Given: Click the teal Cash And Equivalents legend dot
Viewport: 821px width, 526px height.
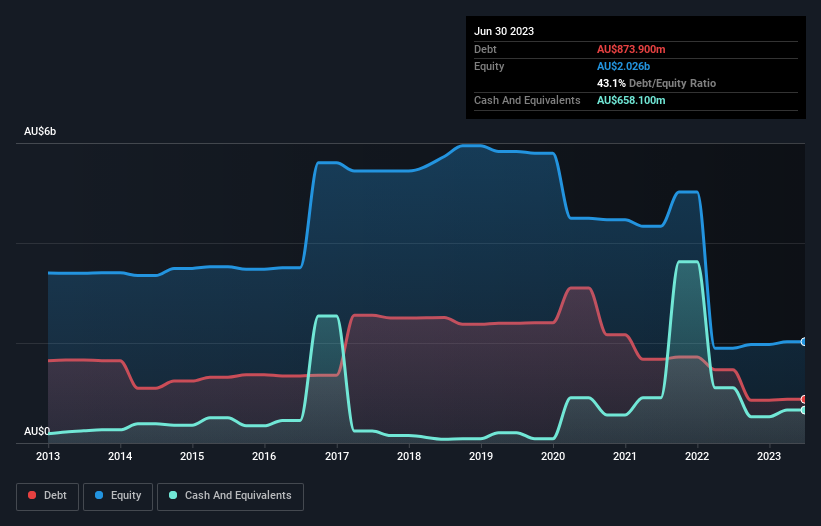Looking at the screenshot, I should tap(173, 495).
